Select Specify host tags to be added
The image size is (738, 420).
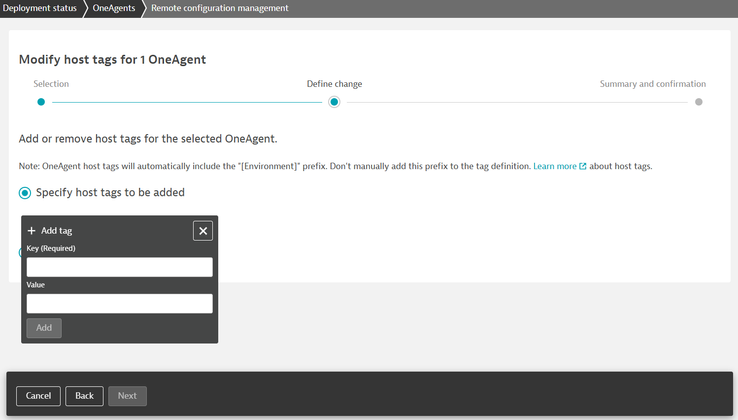tap(25, 192)
